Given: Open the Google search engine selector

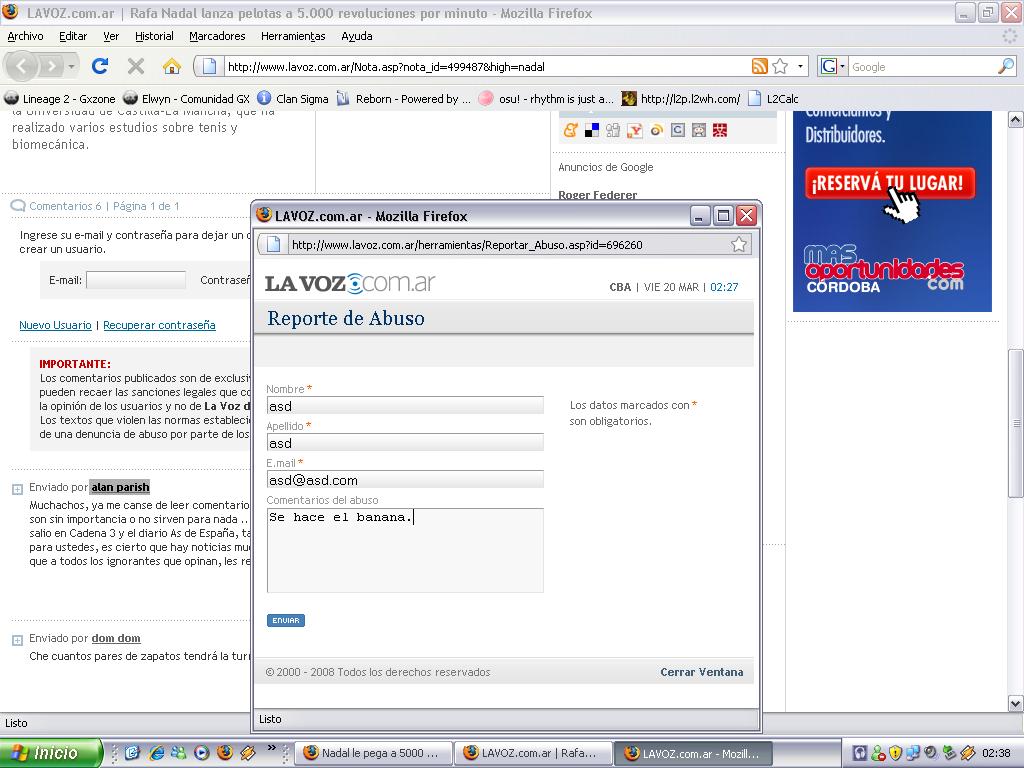Looking at the screenshot, I should (x=833, y=66).
